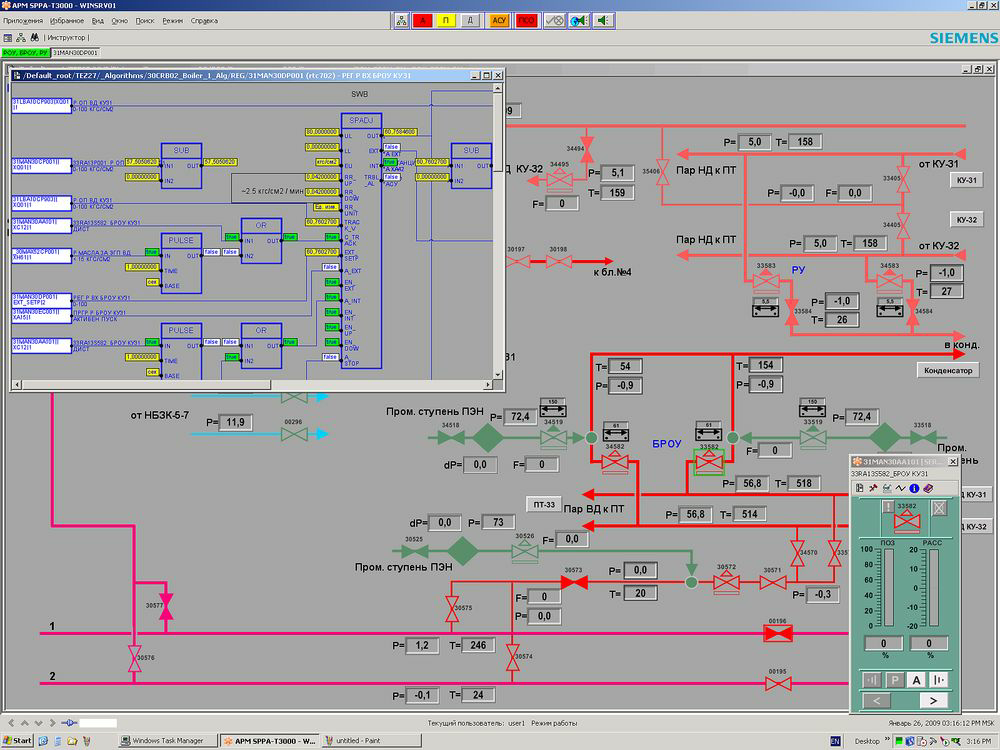Select mode 'P' in the faceplate
1000x750 pixels.
(895, 680)
